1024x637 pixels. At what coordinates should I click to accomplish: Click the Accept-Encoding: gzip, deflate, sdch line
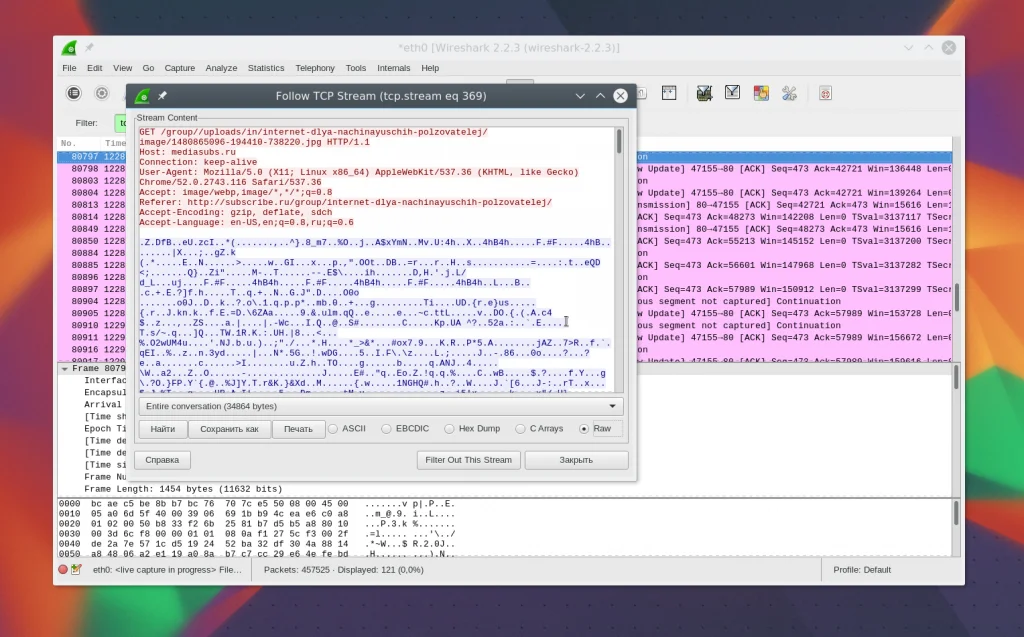tap(236, 212)
